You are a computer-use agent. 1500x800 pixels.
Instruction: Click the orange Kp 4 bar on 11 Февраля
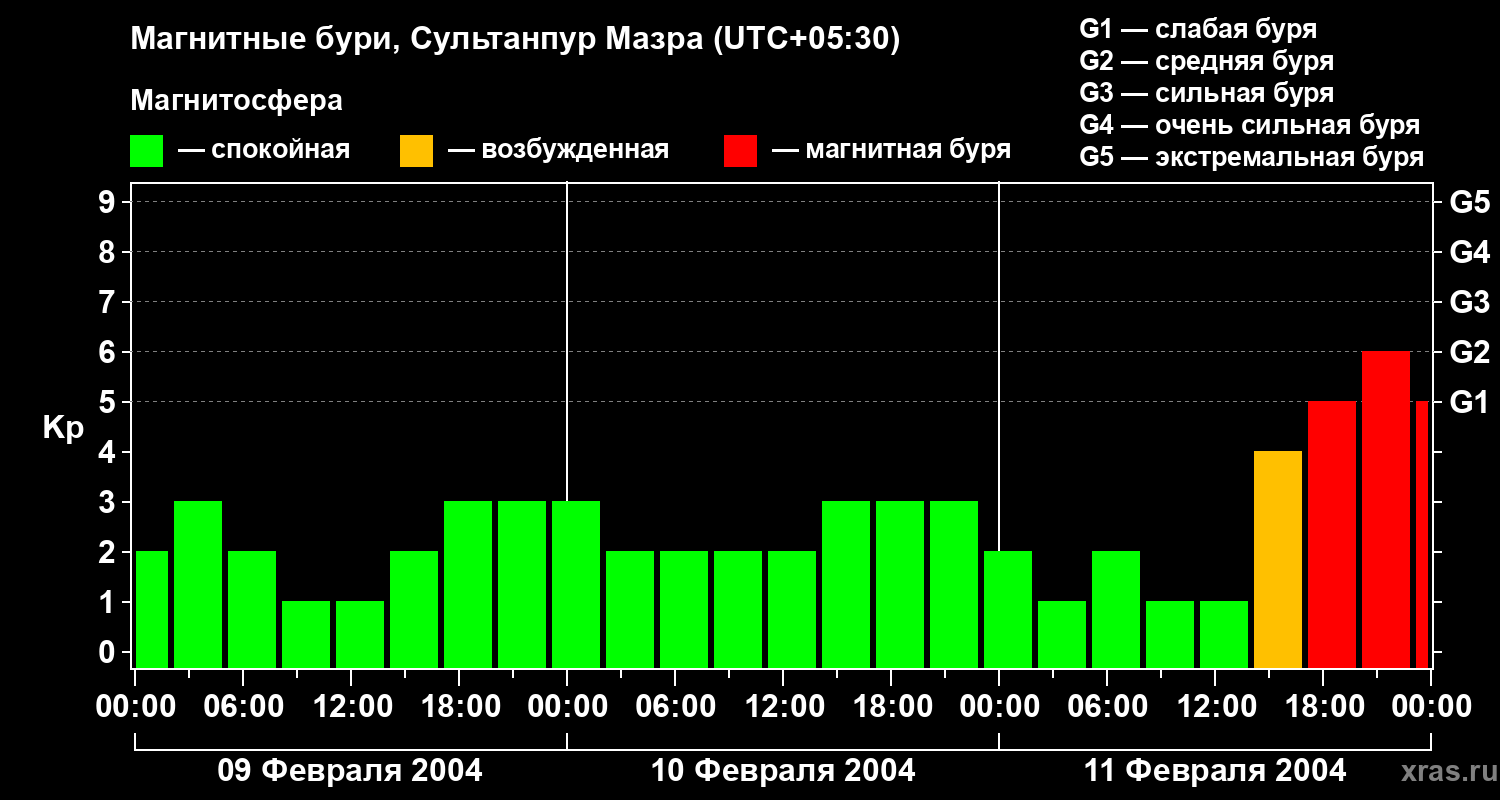click(x=1278, y=559)
